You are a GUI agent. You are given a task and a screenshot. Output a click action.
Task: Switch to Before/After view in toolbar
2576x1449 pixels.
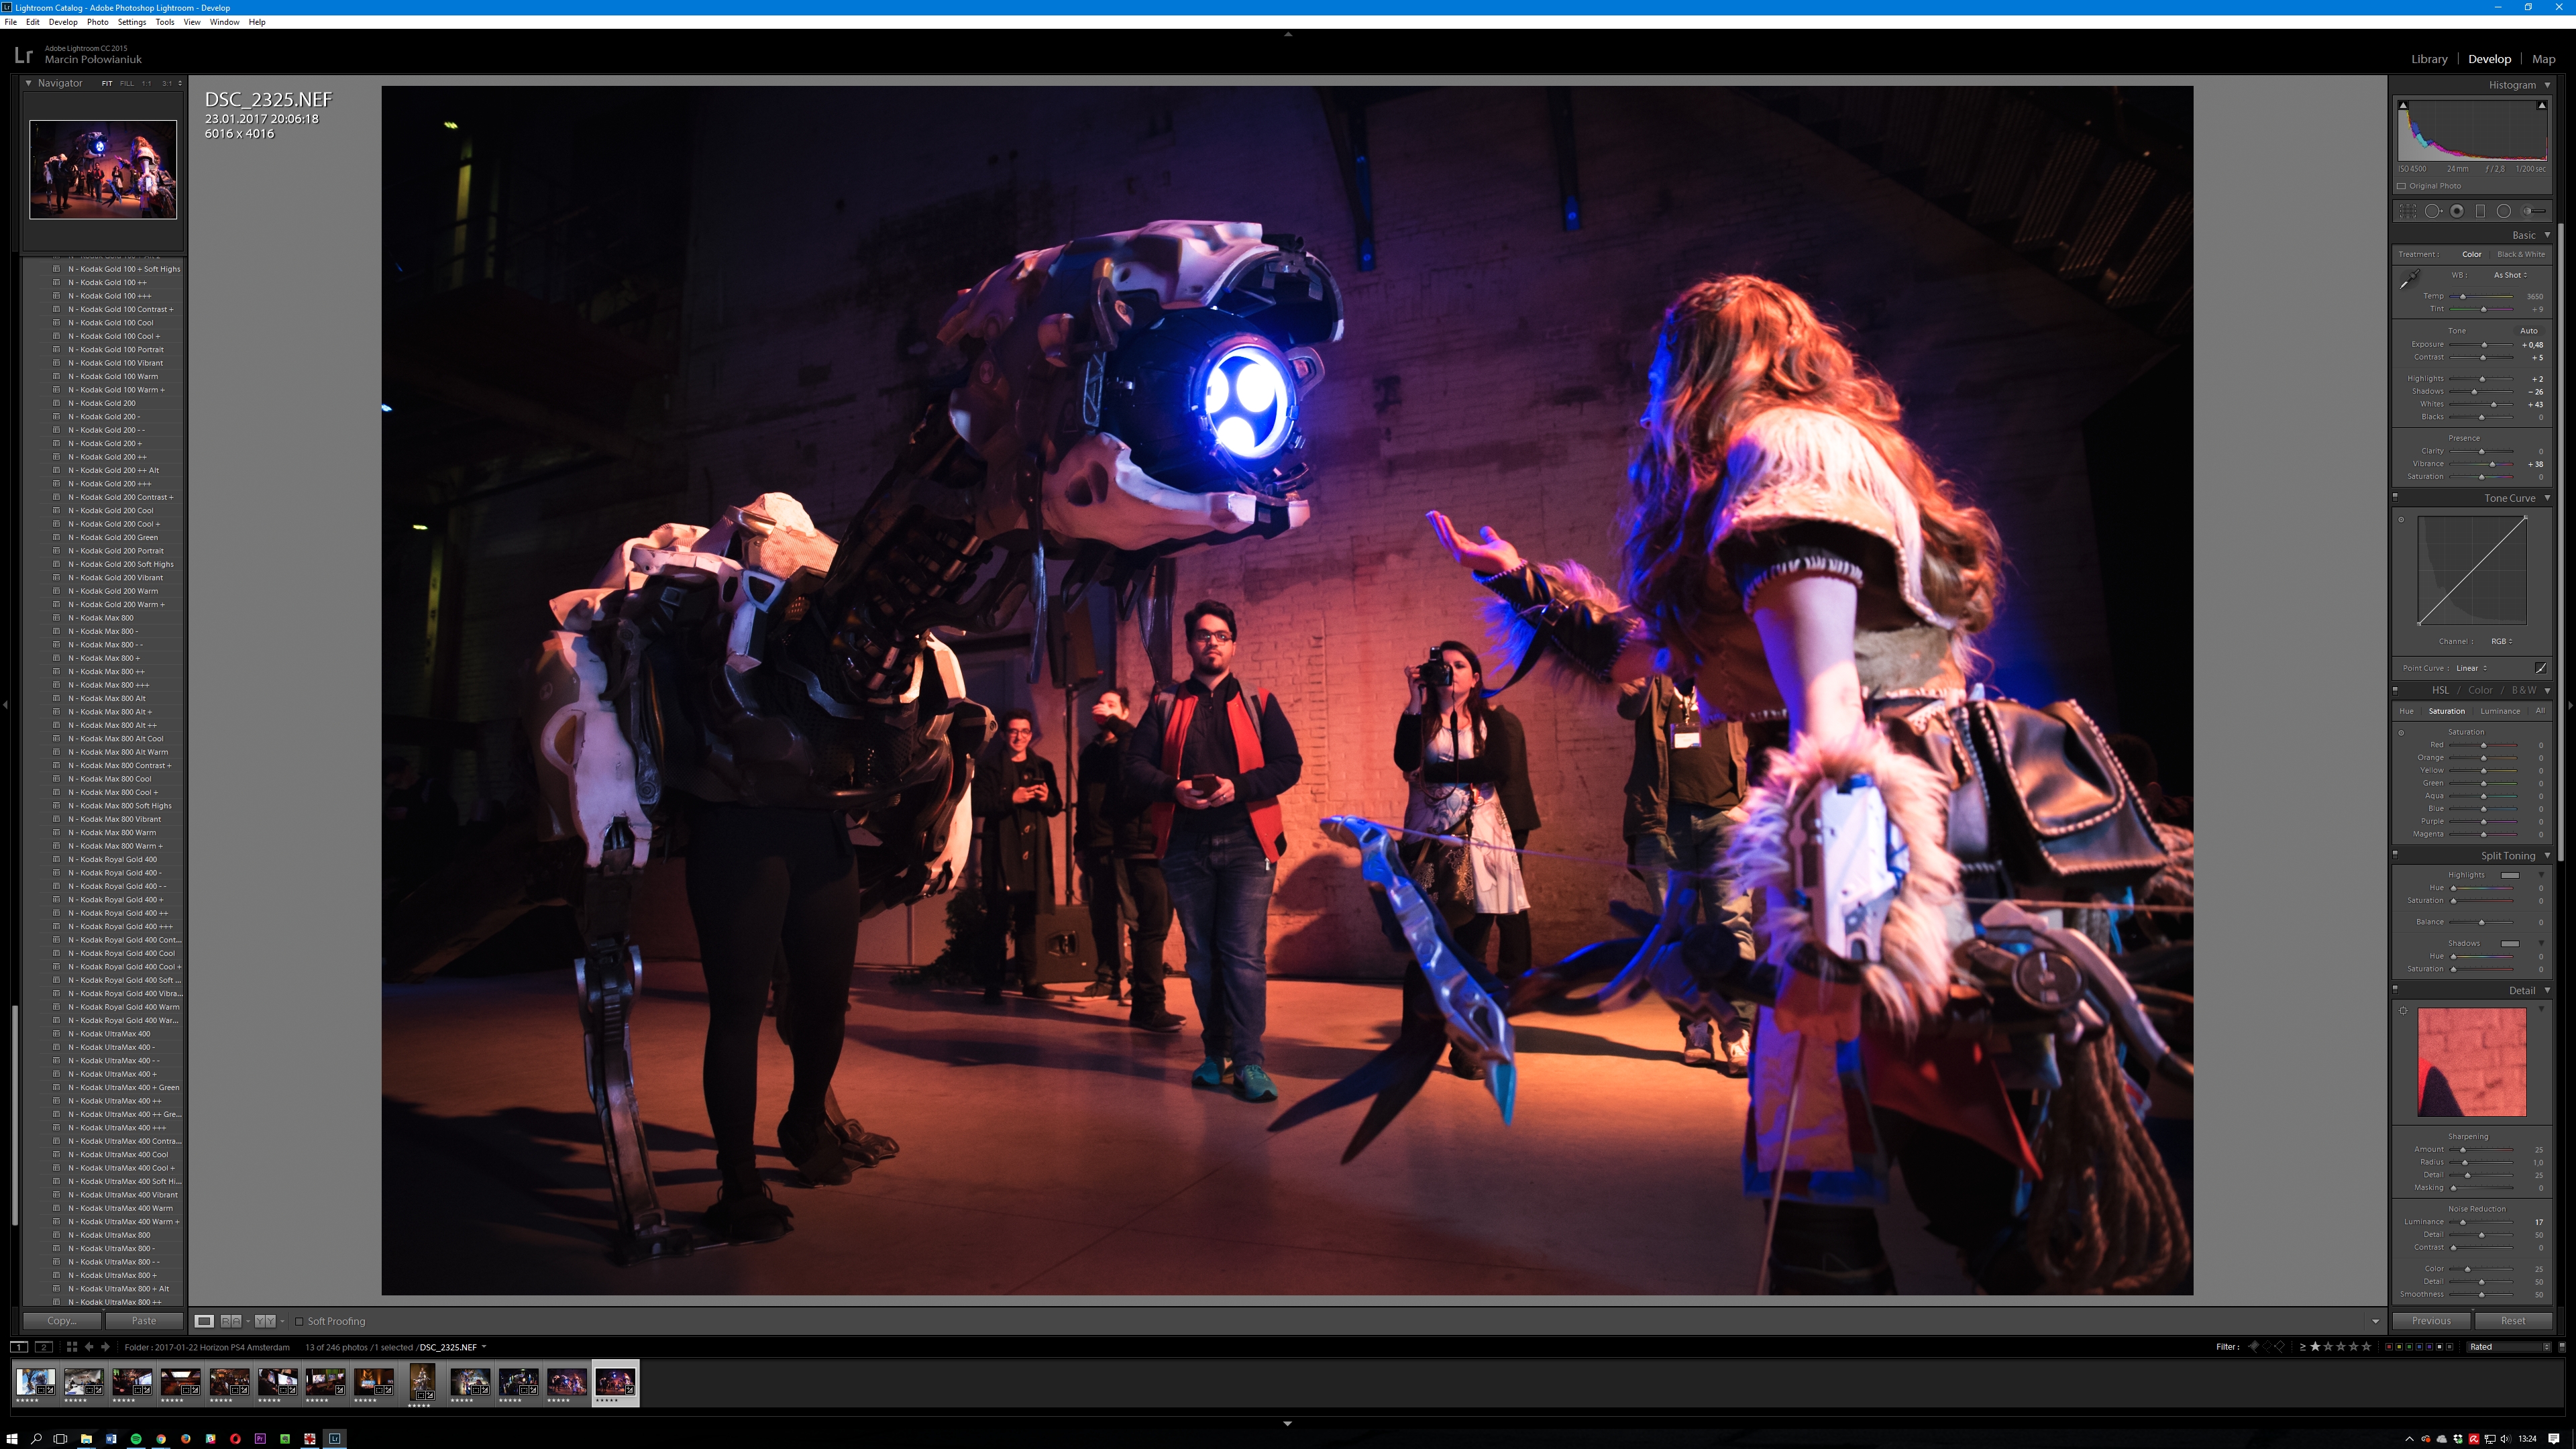pyautogui.click(x=264, y=1321)
